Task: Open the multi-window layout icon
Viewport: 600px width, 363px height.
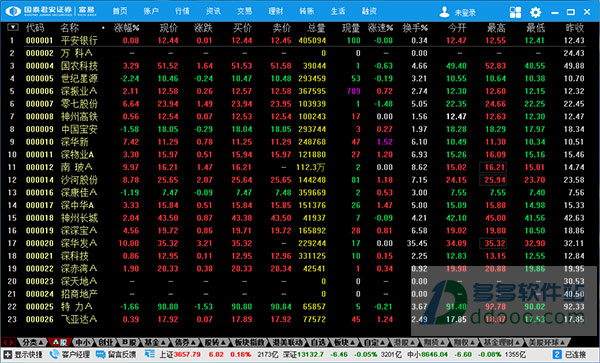Action: pyautogui.click(x=515, y=12)
